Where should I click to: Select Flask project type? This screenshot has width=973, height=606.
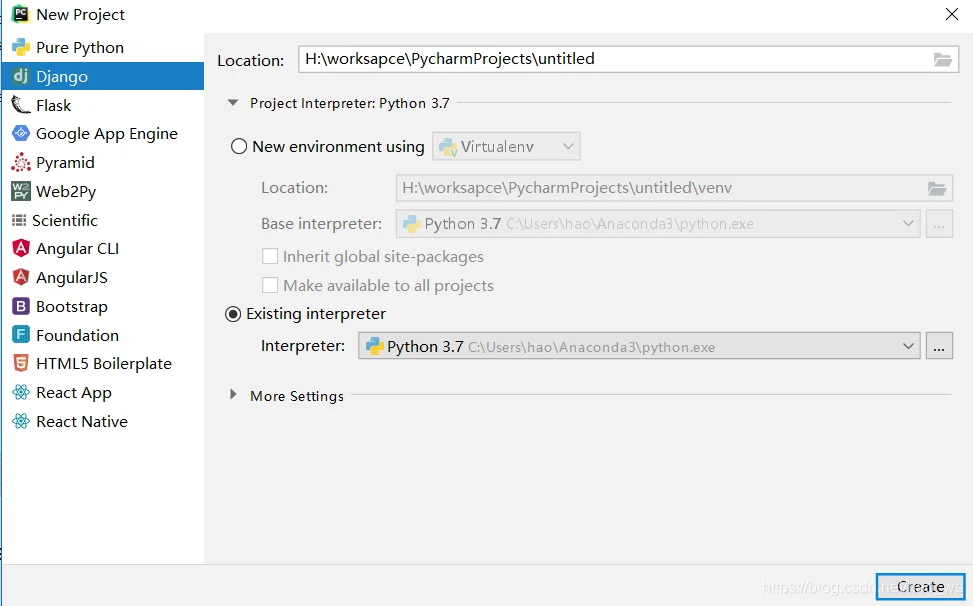53,105
